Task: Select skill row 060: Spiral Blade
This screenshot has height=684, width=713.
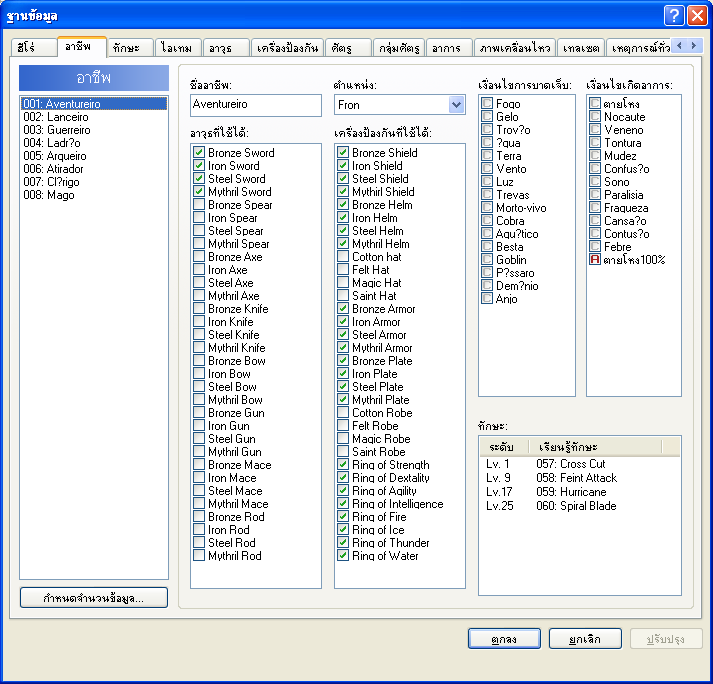Action: click(x=580, y=506)
